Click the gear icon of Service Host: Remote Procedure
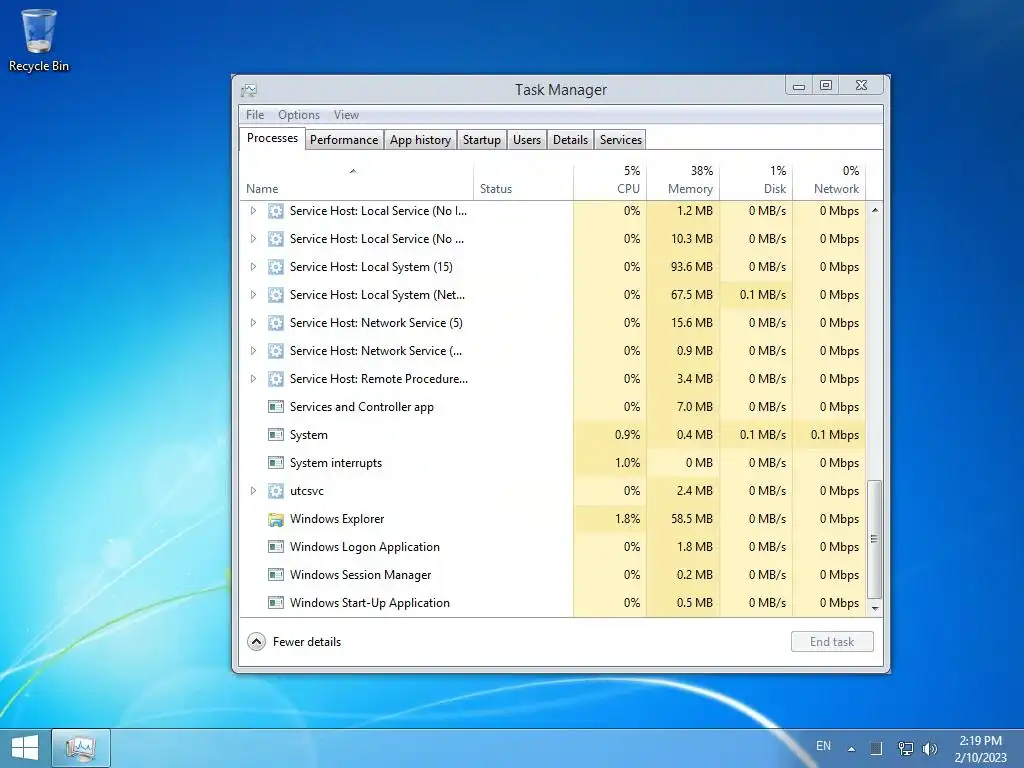Image resolution: width=1024 pixels, height=768 pixels. [276, 379]
